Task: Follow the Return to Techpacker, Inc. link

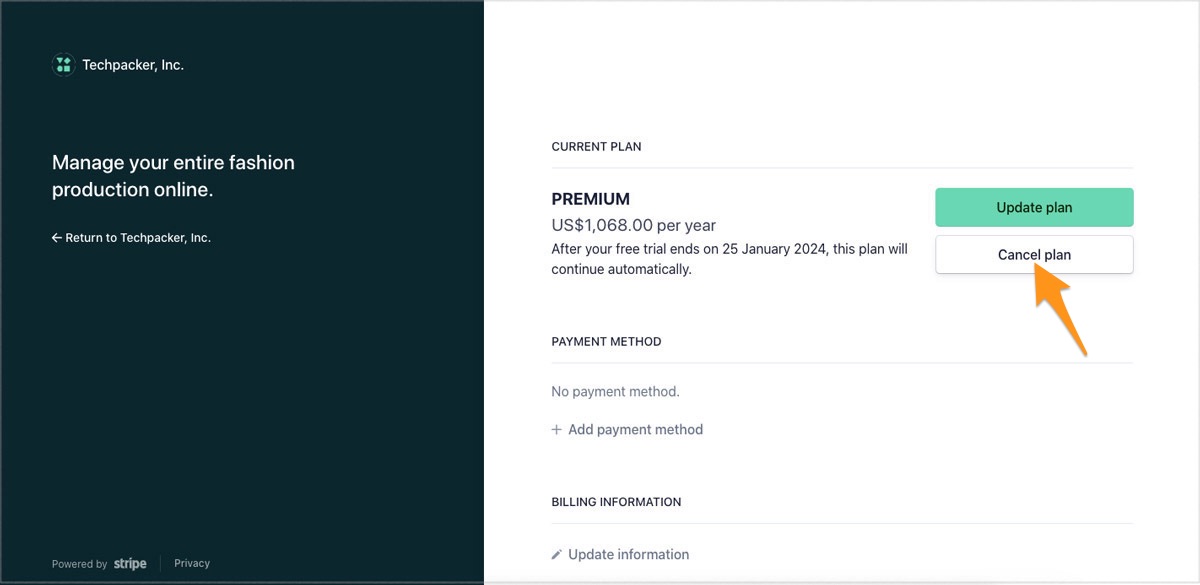Action: tap(138, 238)
